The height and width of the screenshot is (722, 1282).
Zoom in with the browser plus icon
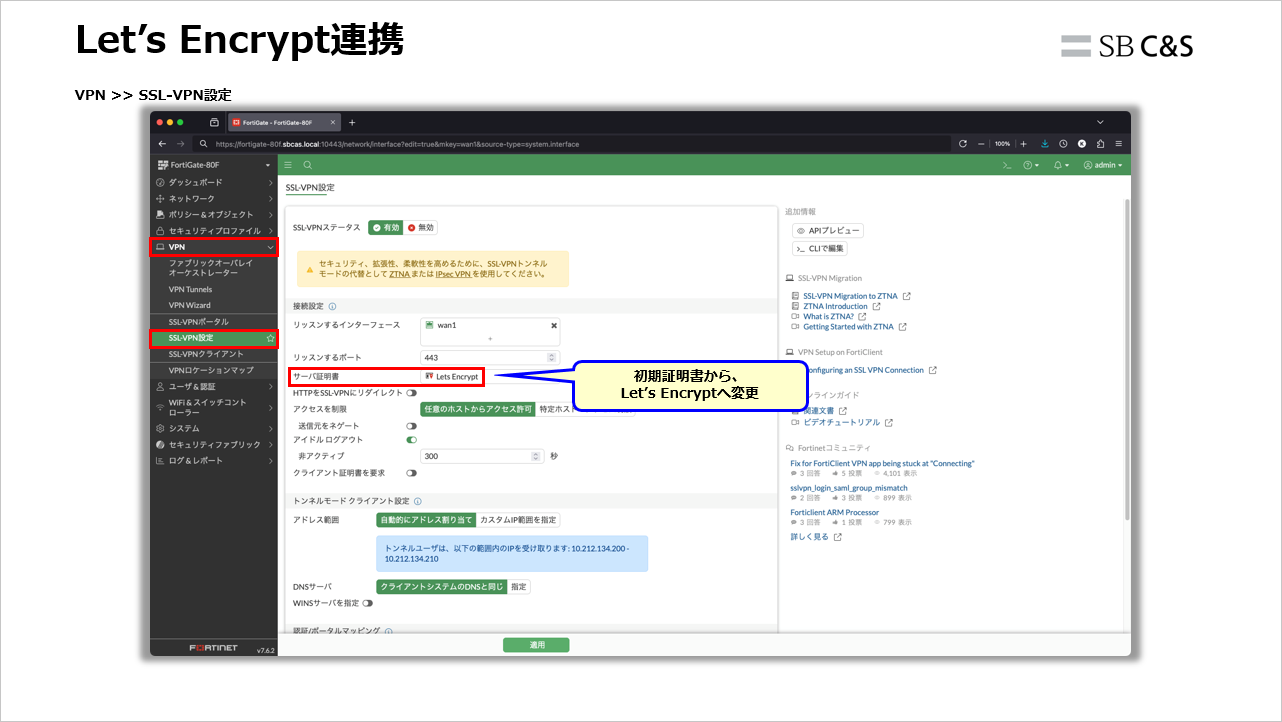[1023, 144]
